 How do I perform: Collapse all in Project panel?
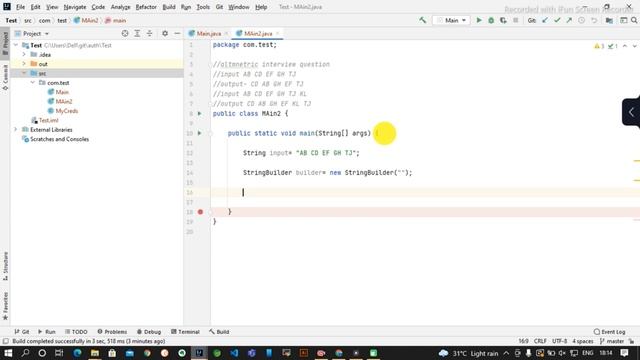pyautogui.click(x=149, y=33)
